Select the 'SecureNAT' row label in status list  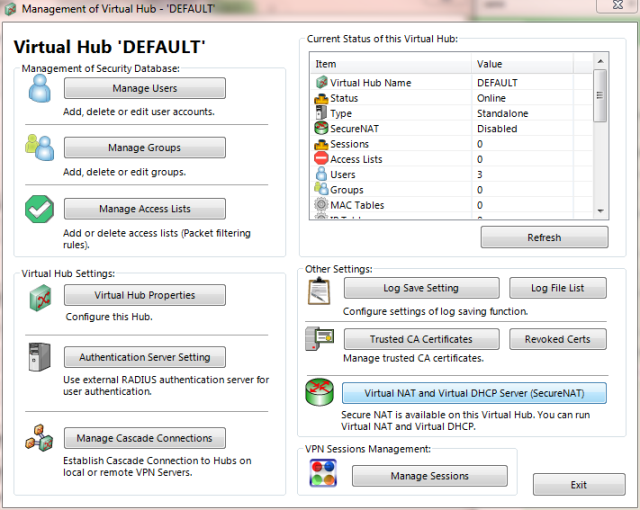[x=355, y=129]
